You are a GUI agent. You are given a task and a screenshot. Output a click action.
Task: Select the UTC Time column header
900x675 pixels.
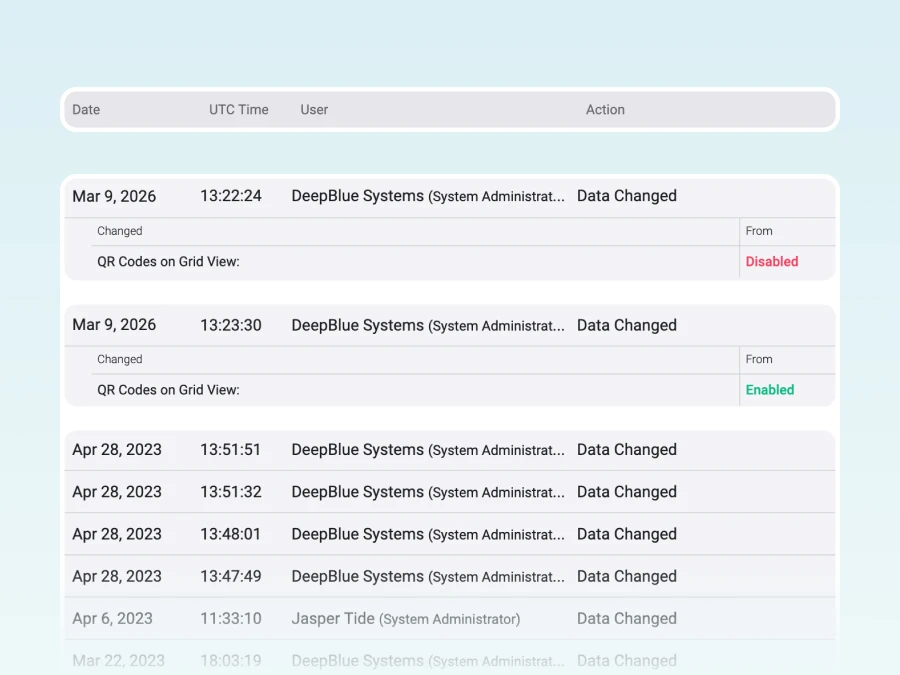(x=238, y=110)
